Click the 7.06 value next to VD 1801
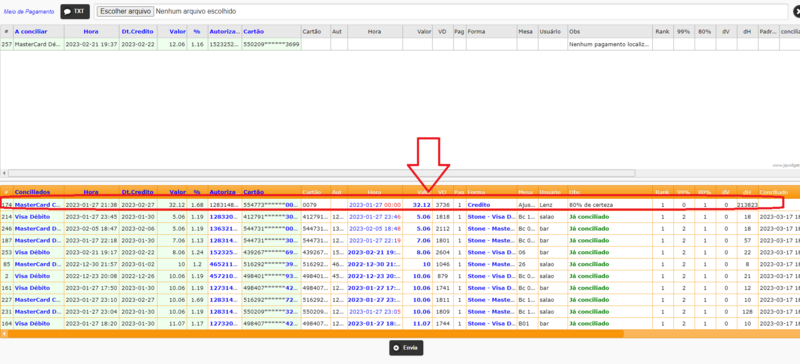Screen dimensions: 800x364 (423, 240)
